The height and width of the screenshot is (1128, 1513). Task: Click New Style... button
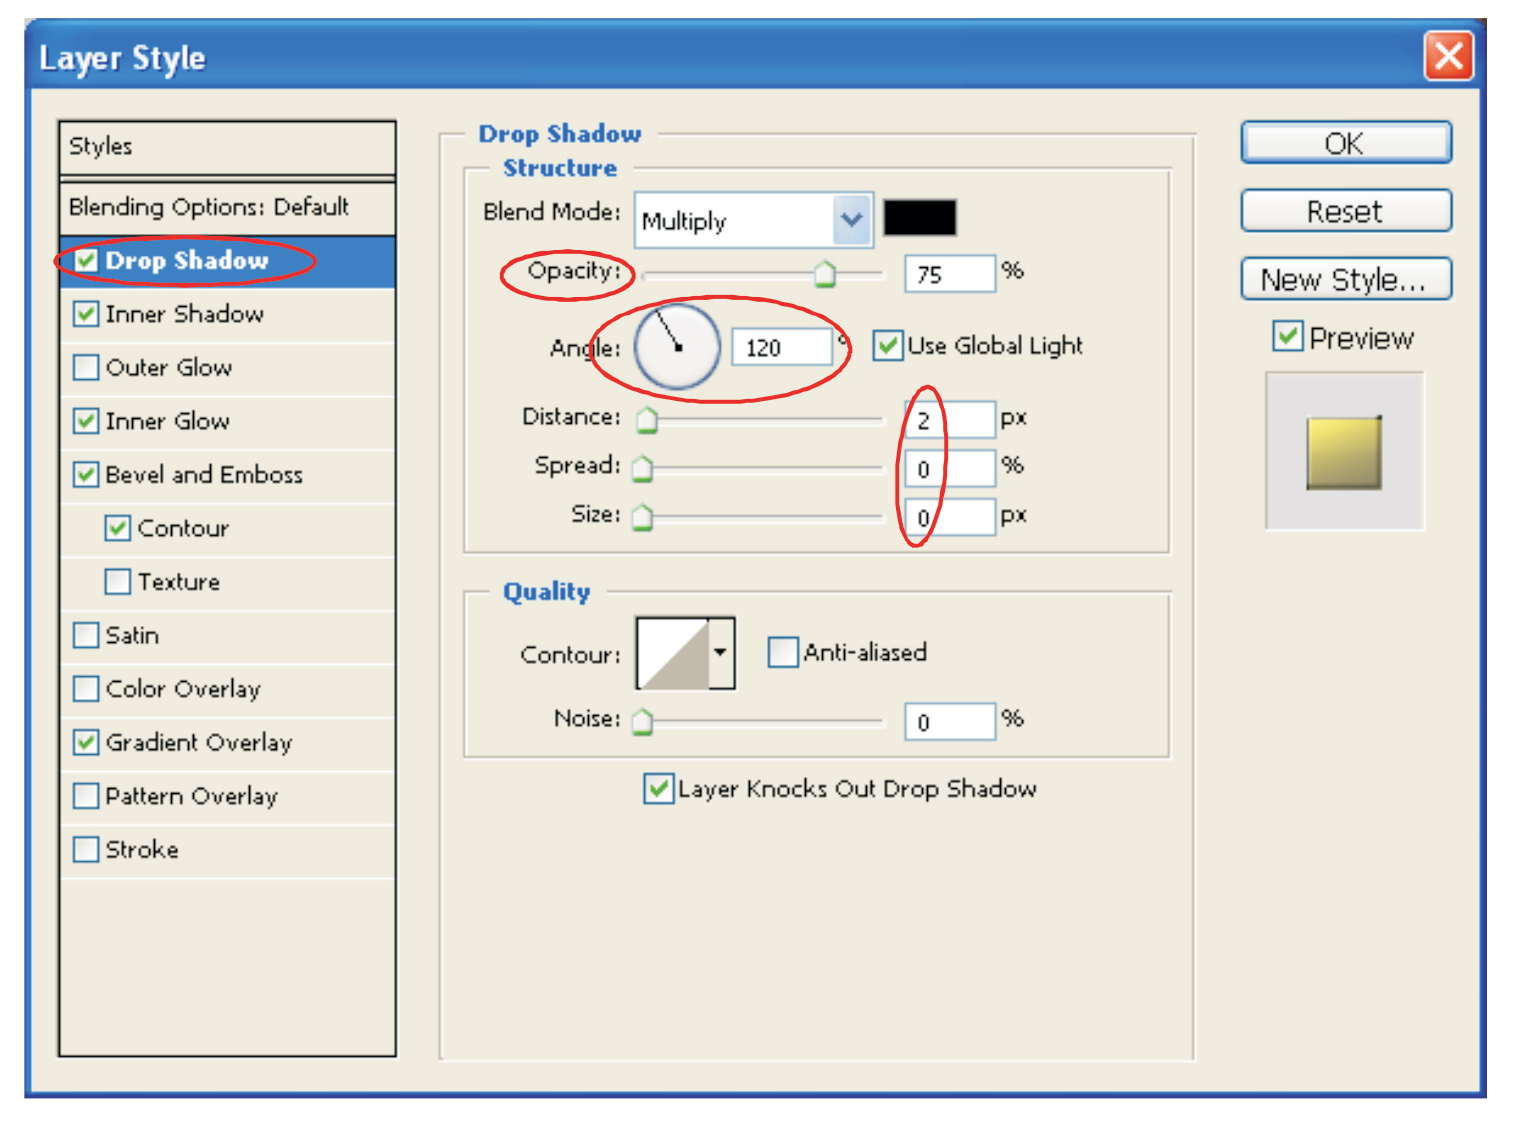(x=1345, y=279)
